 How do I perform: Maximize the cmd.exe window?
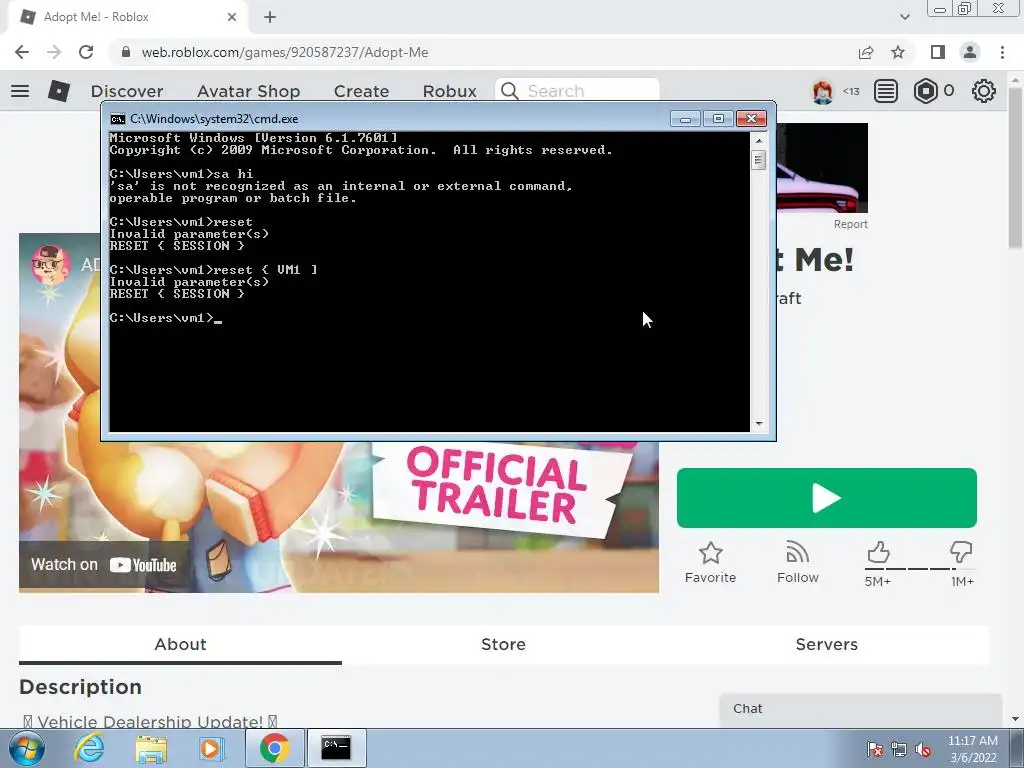[x=718, y=119]
